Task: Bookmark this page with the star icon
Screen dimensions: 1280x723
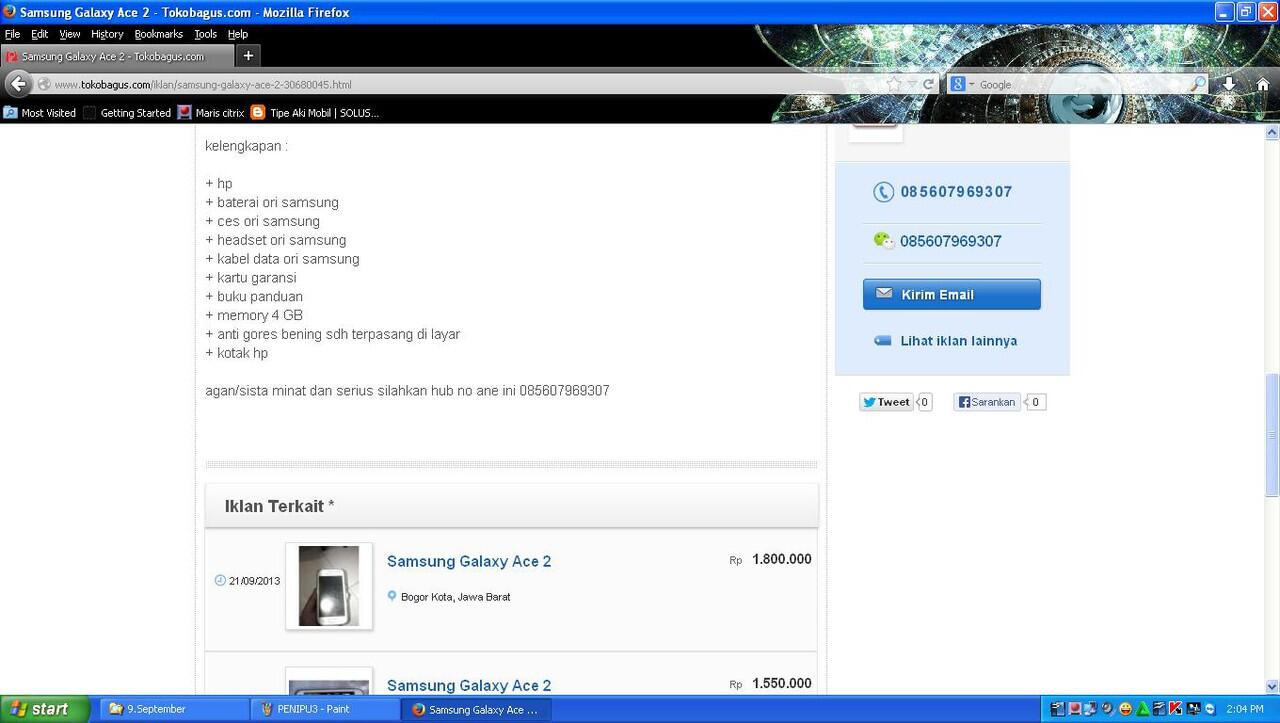Action: (x=894, y=84)
